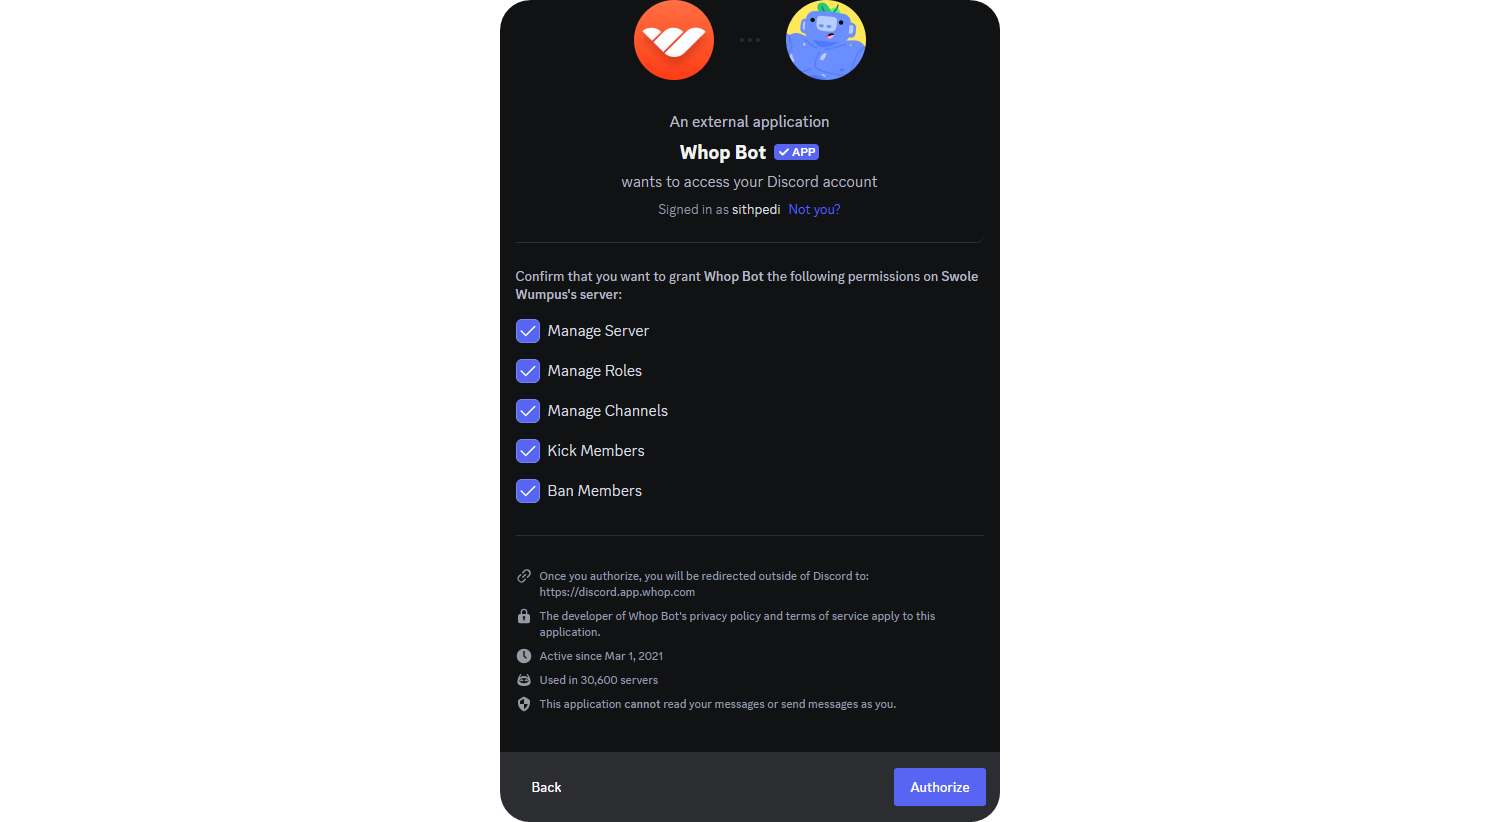Image resolution: width=1500 pixels, height=822 pixels.
Task: Uncheck the Manage Server permission
Action: (x=527, y=330)
